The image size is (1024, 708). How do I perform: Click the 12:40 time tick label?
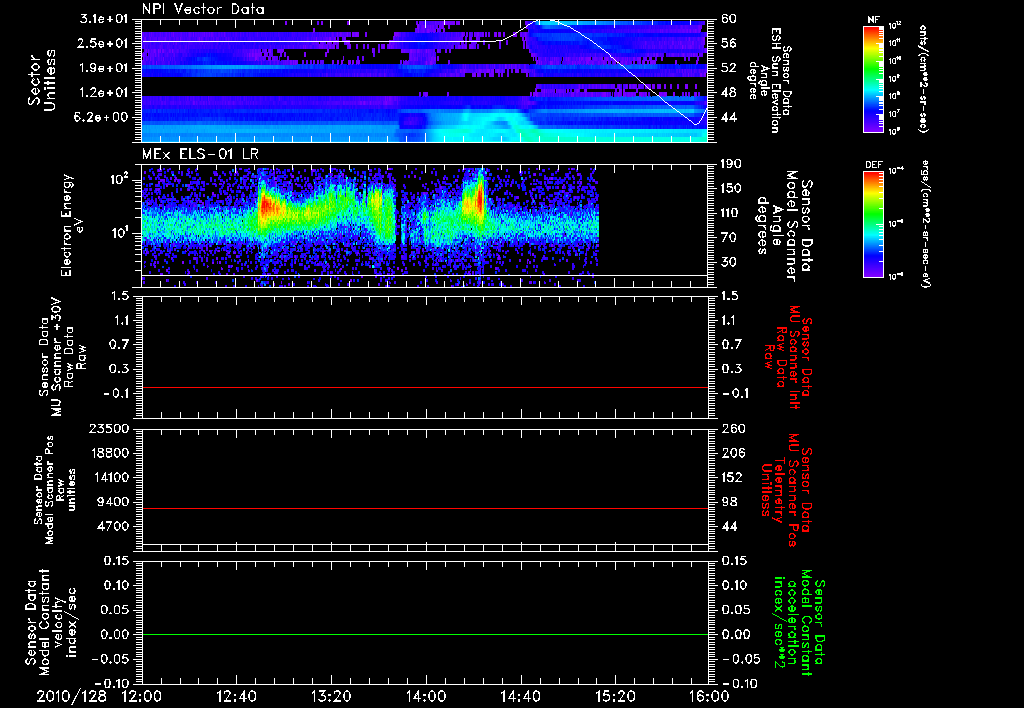(236, 696)
